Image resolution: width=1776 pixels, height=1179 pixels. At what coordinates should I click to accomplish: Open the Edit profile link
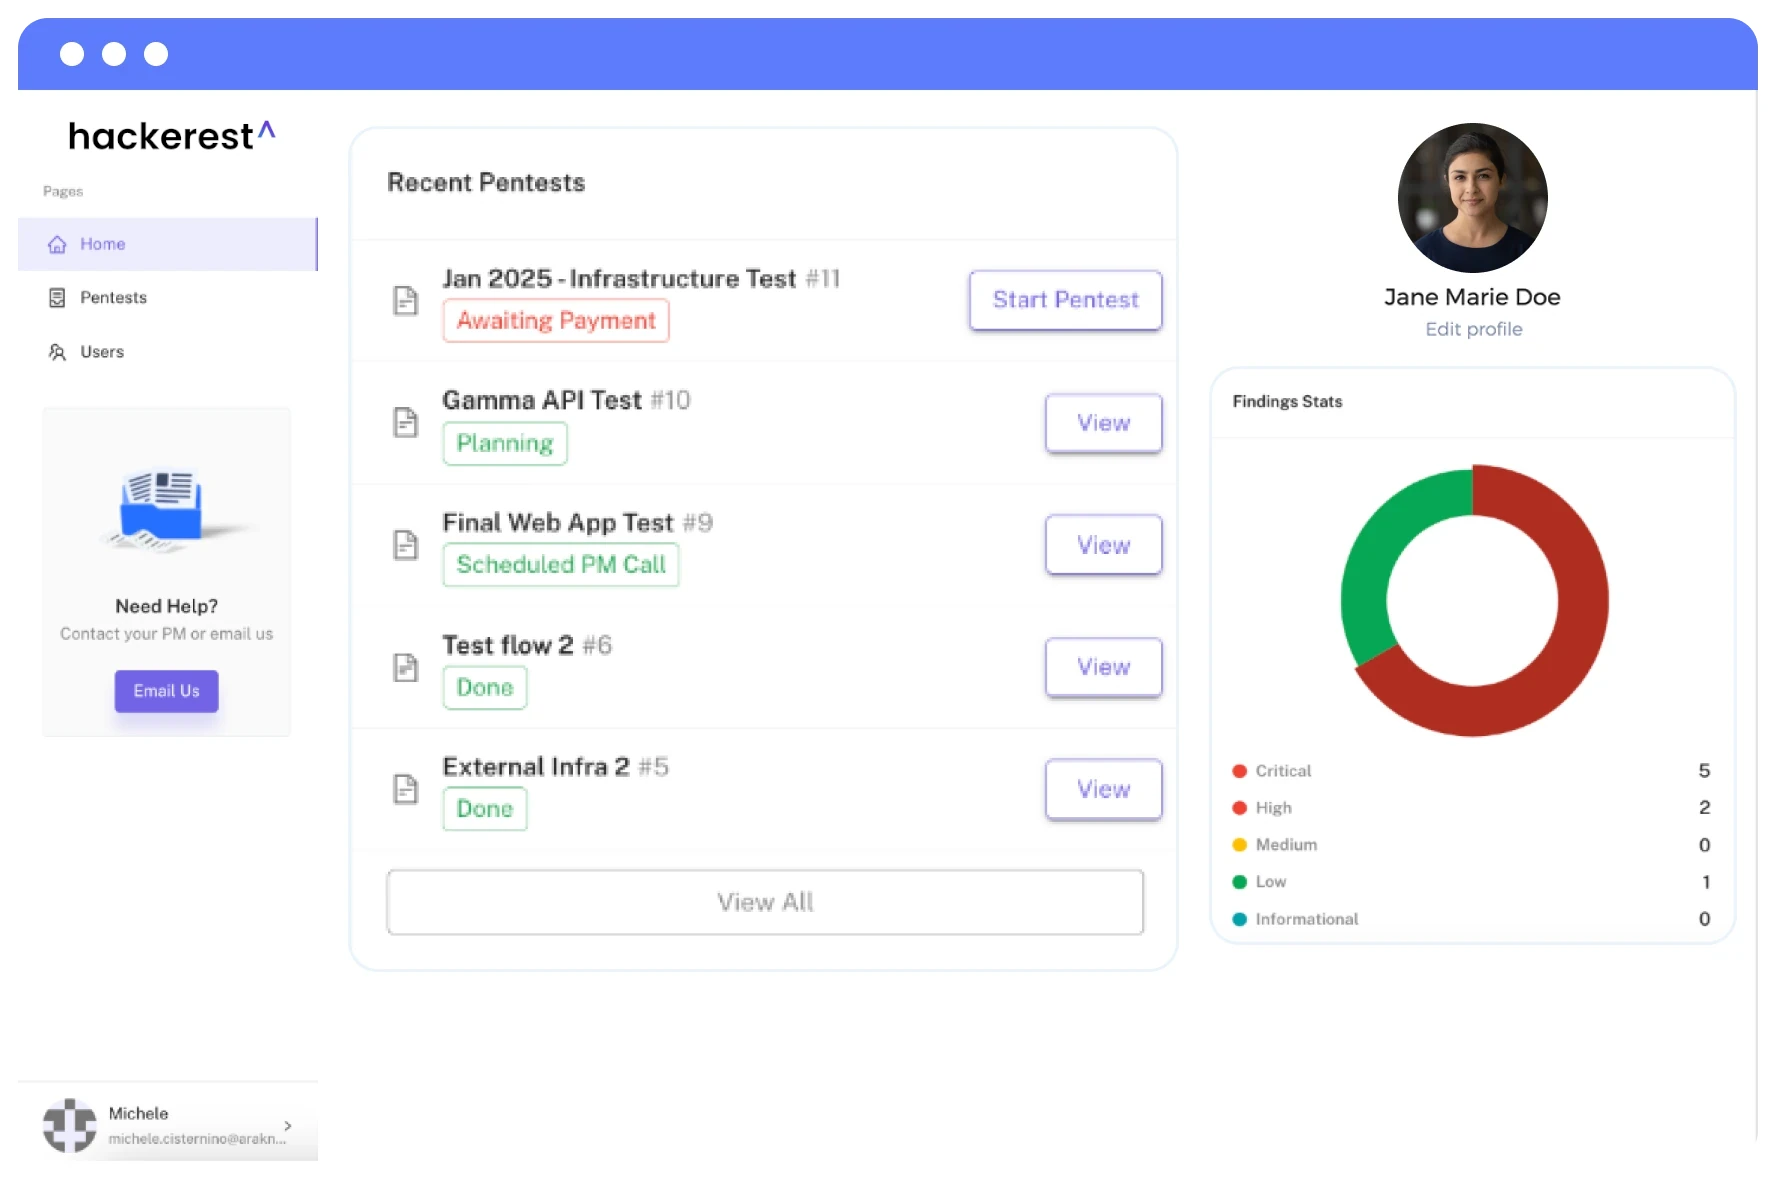tap(1473, 329)
